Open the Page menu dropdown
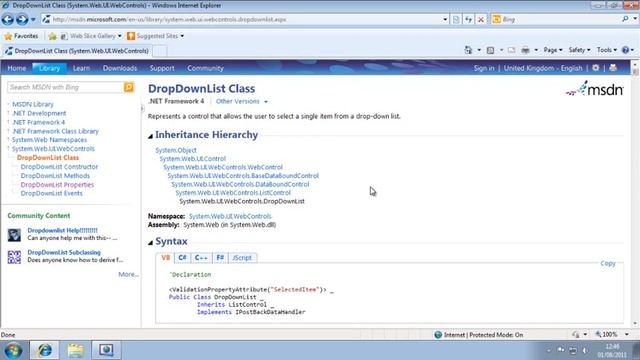The height and width of the screenshot is (360, 640). point(553,50)
